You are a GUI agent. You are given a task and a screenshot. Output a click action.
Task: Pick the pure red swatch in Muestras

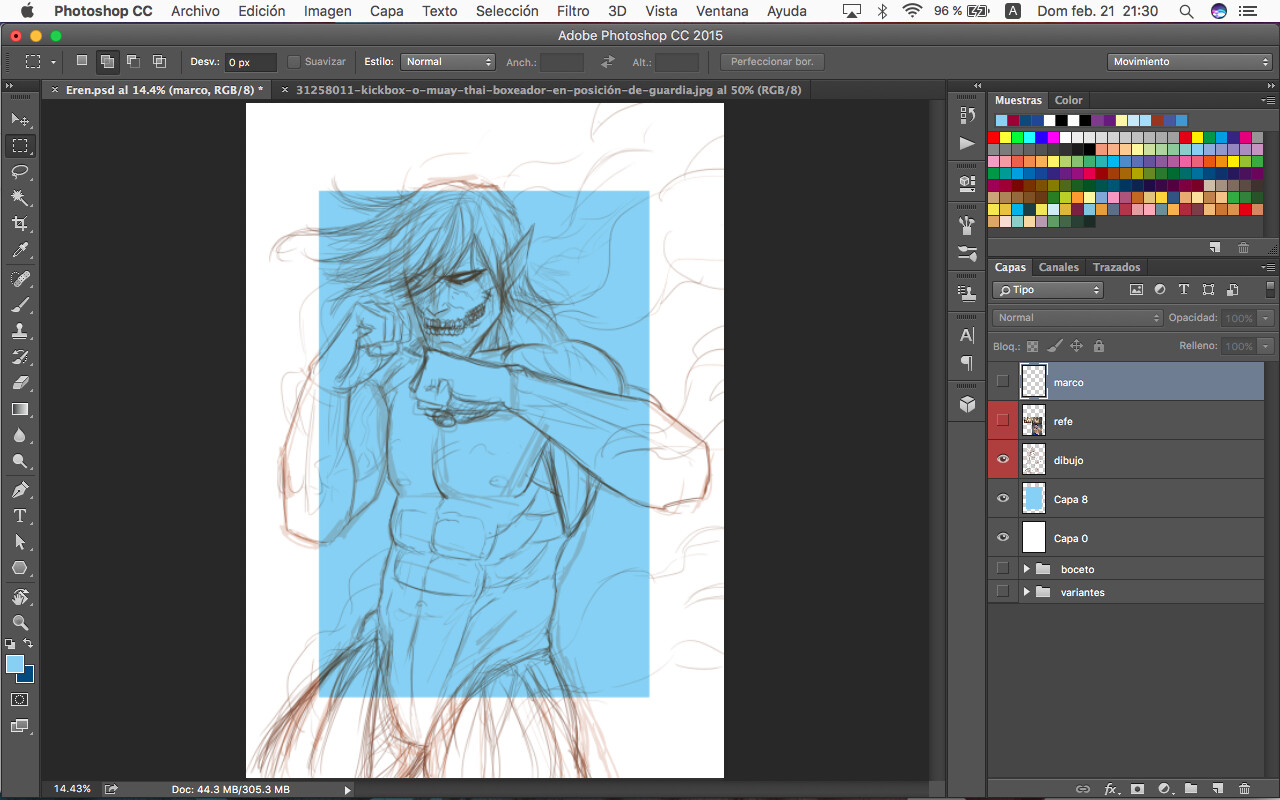pyautogui.click(x=994, y=137)
